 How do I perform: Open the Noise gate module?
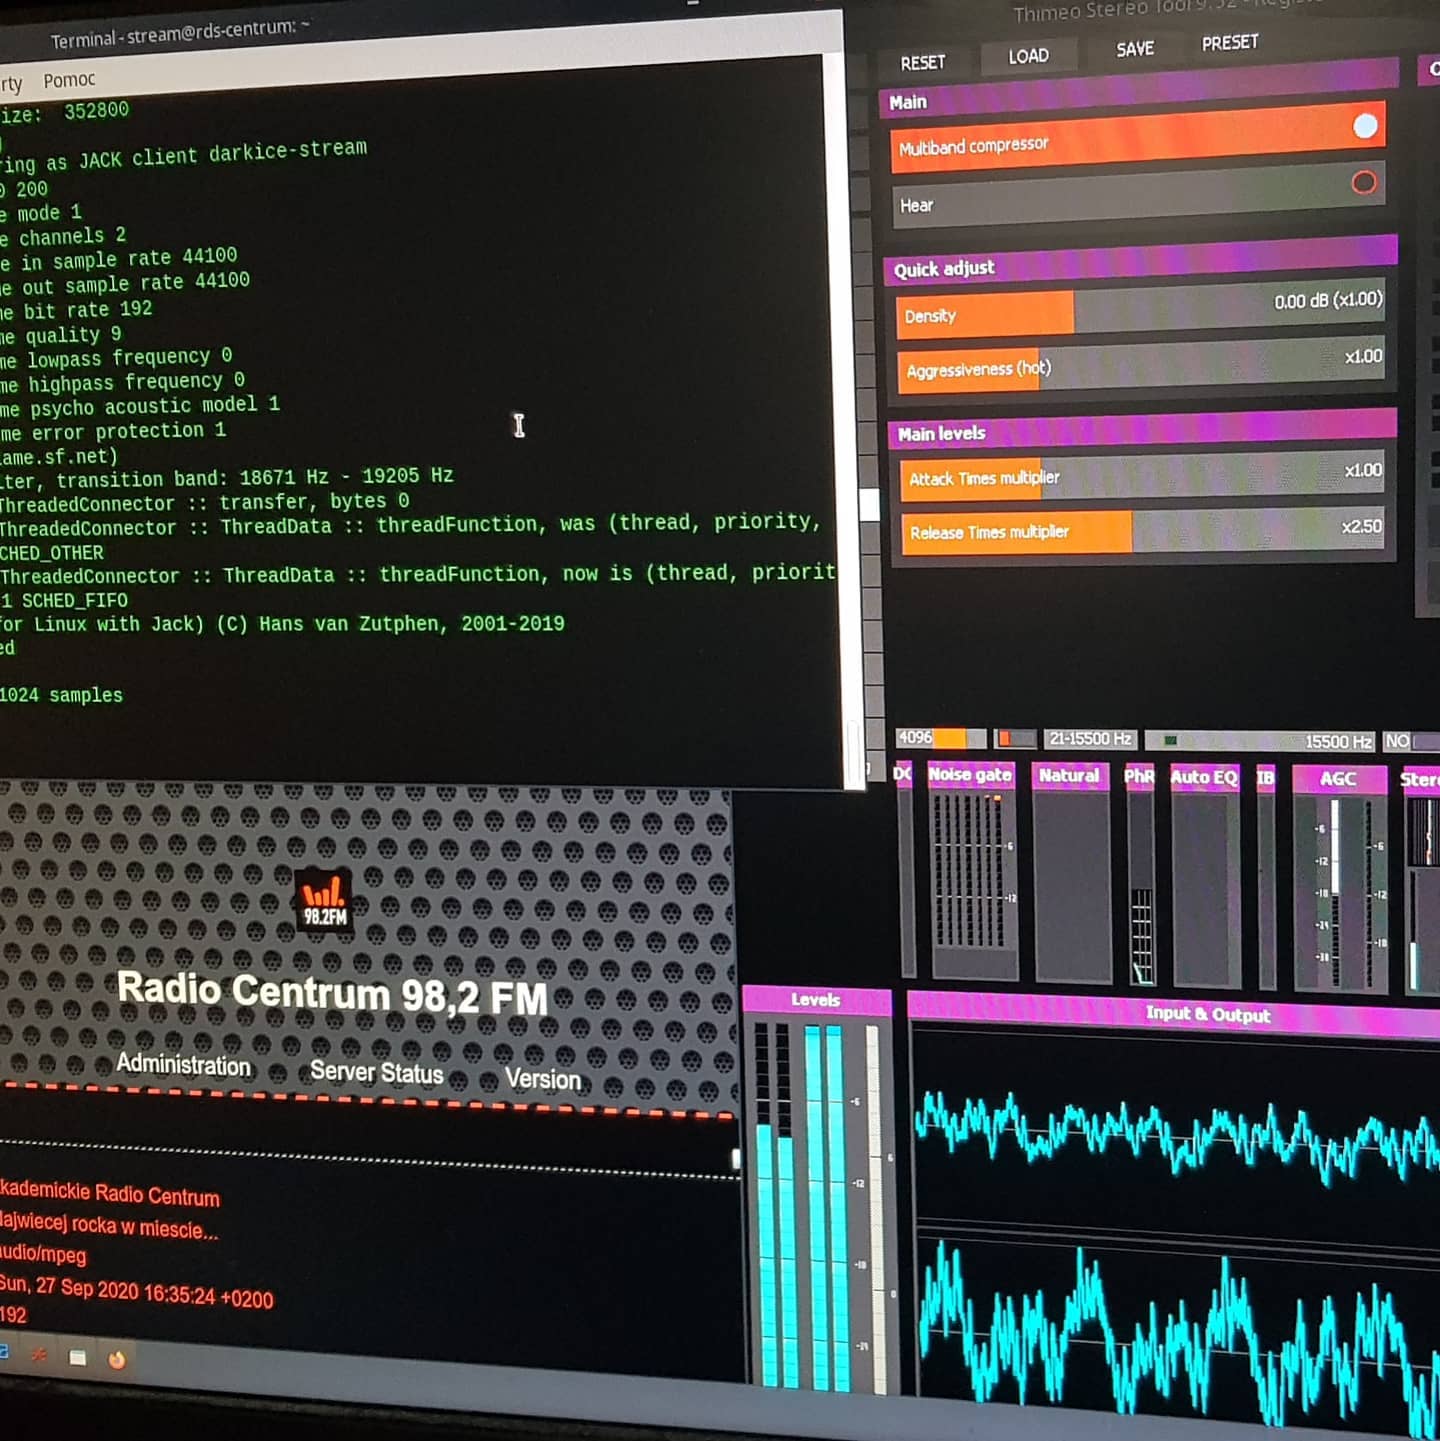tap(970, 775)
